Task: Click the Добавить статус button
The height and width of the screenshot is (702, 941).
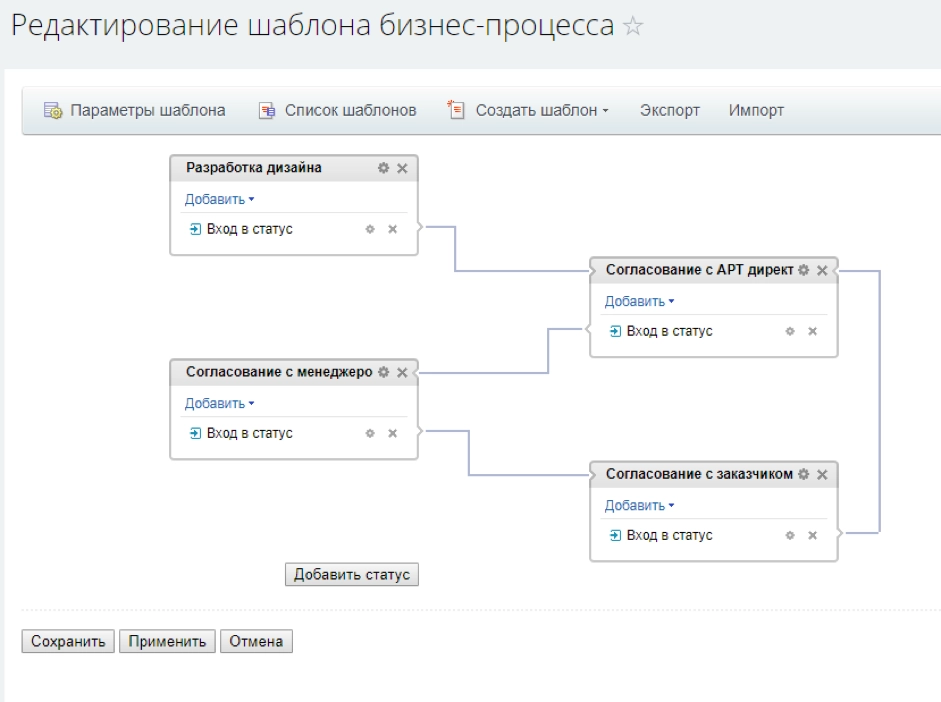Action: [x=351, y=573]
